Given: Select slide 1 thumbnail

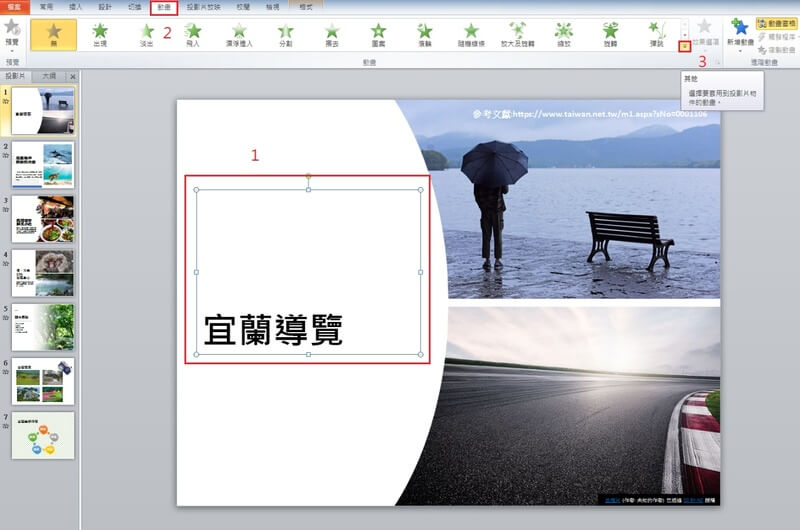Looking at the screenshot, I should point(43,111).
